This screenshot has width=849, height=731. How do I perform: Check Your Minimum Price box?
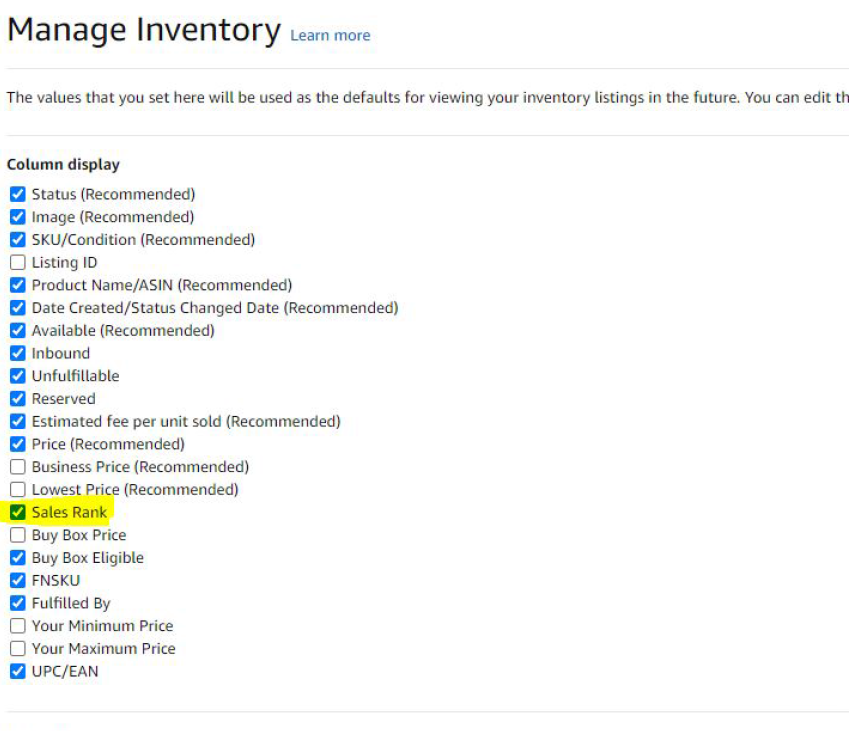tap(17, 626)
